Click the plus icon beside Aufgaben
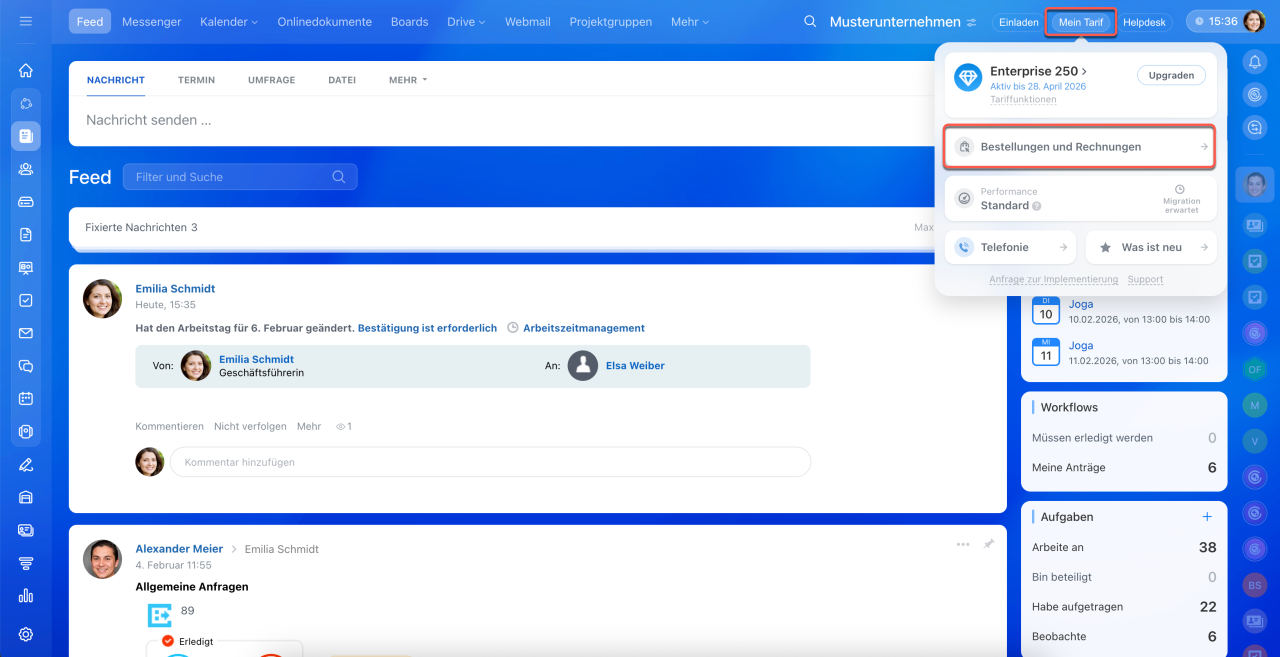1280x657 pixels. 1207,517
